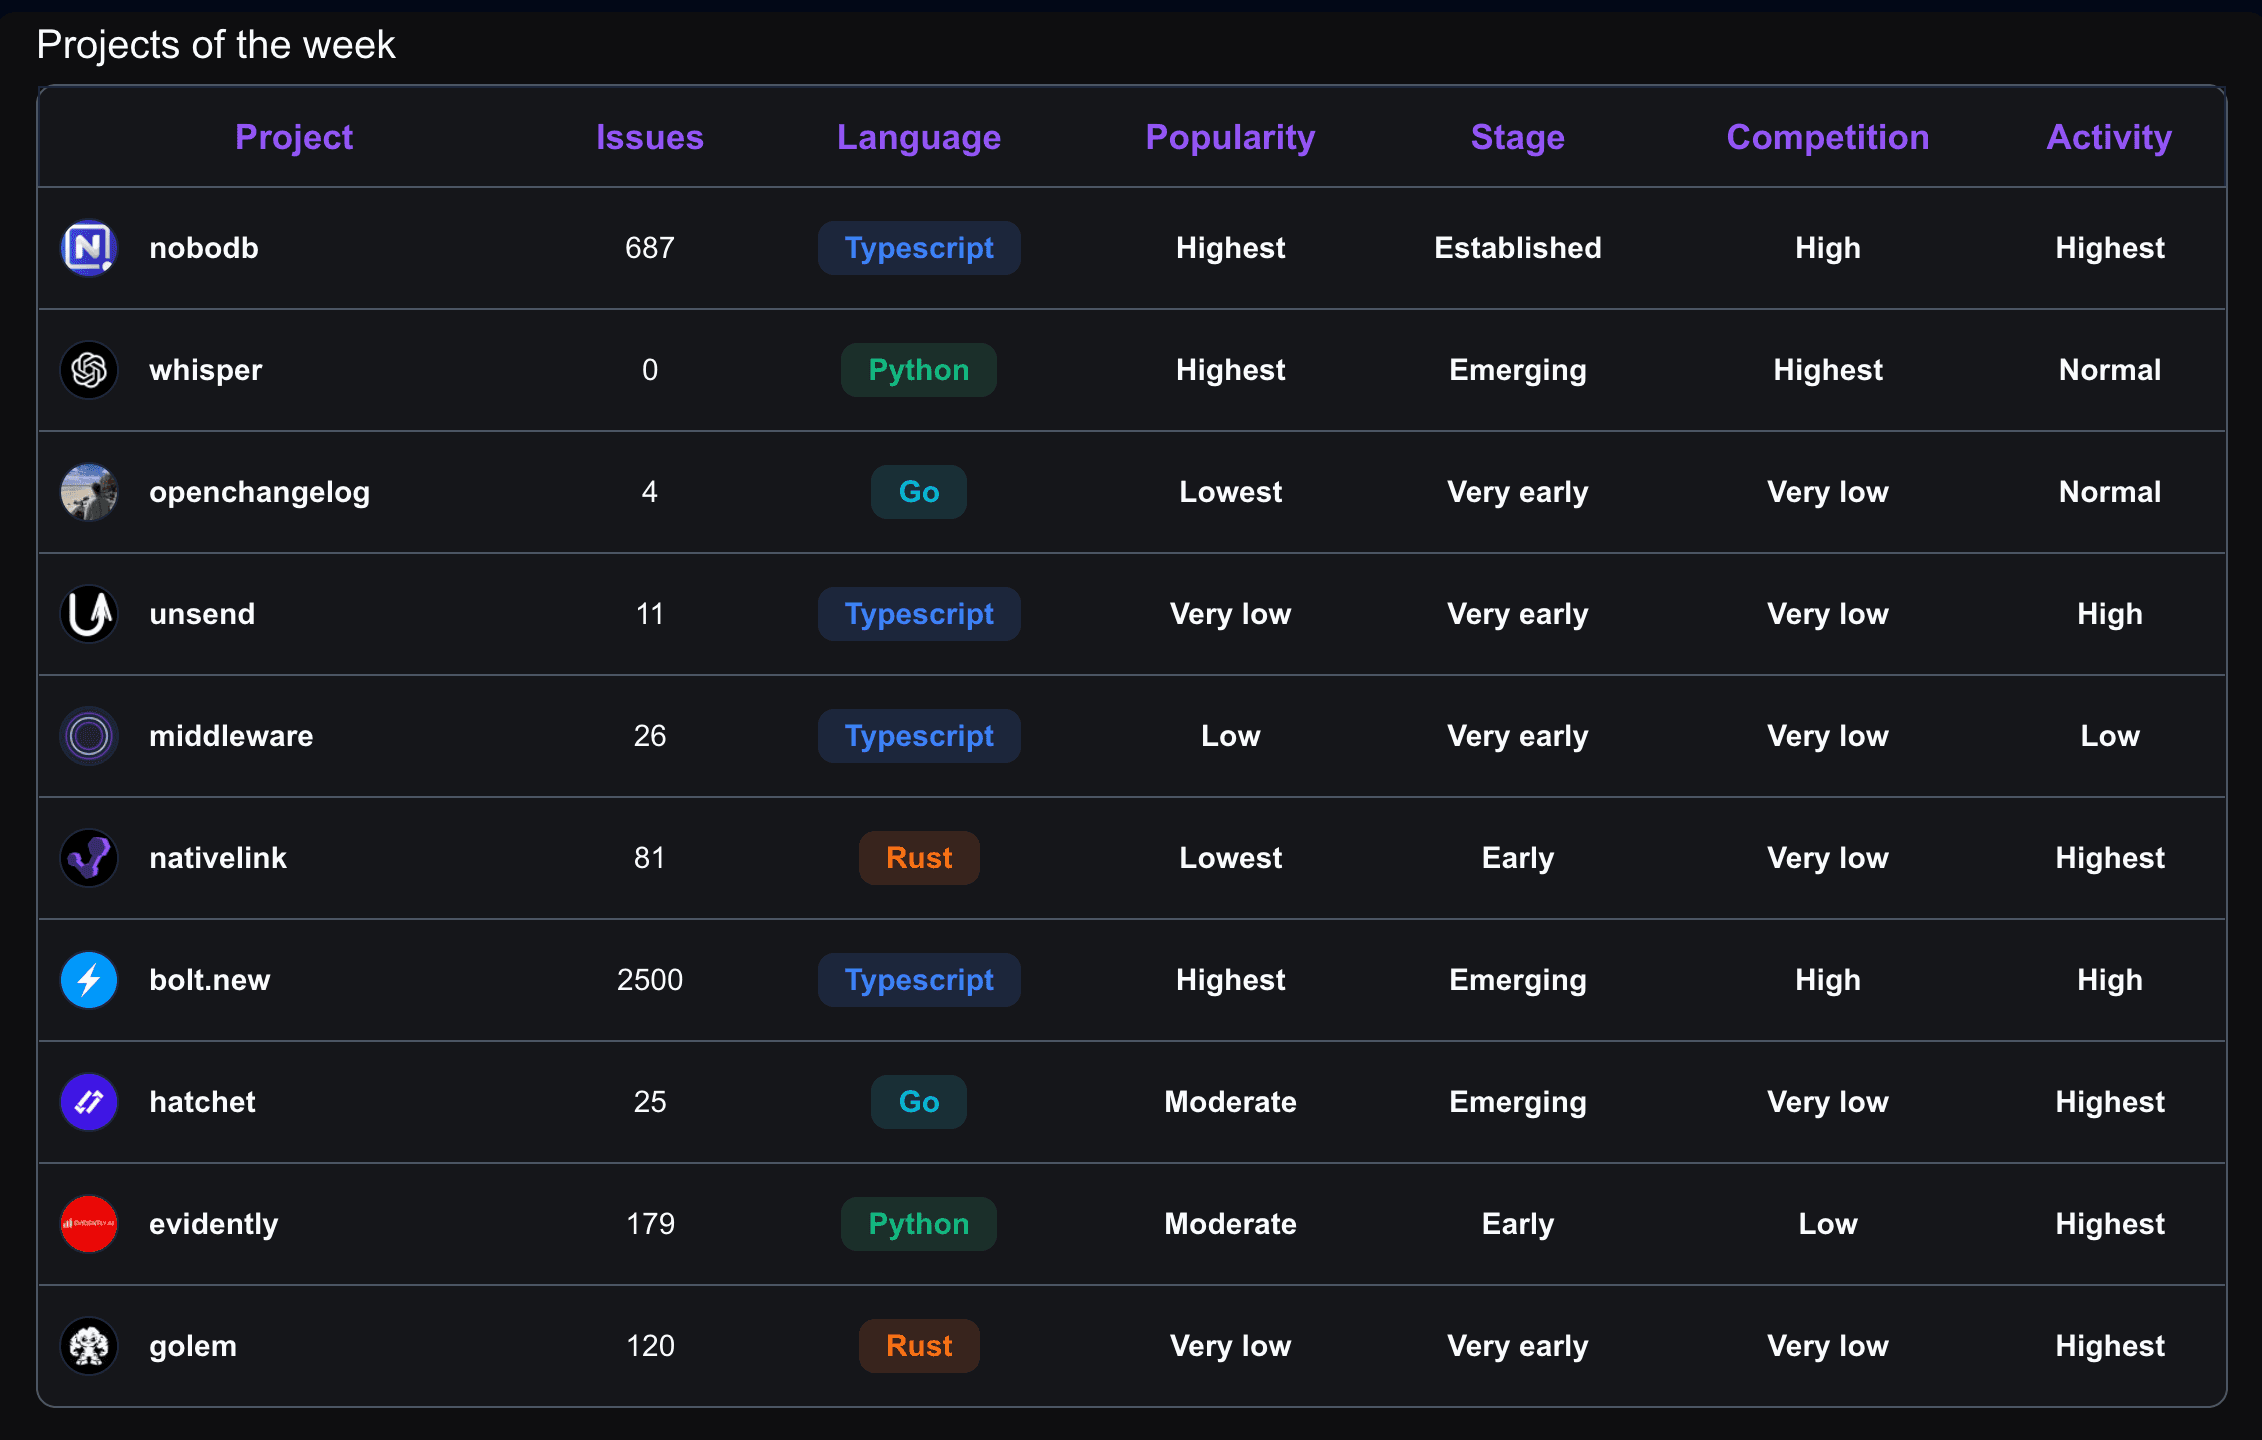2262x1440 pixels.
Task: Click the Early stage cell for nativelink
Action: point(1518,858)
